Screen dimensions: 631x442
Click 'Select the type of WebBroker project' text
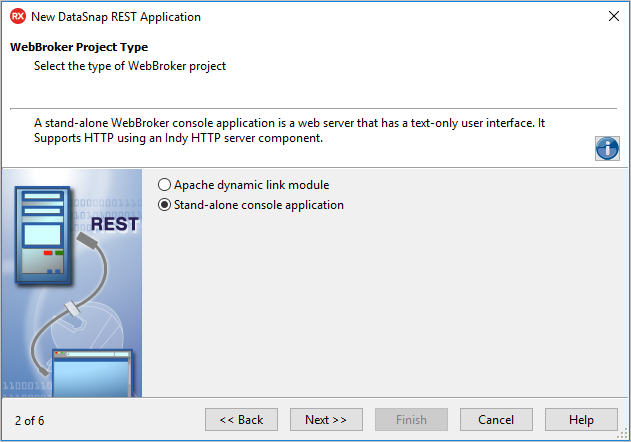tap(130, 66)
